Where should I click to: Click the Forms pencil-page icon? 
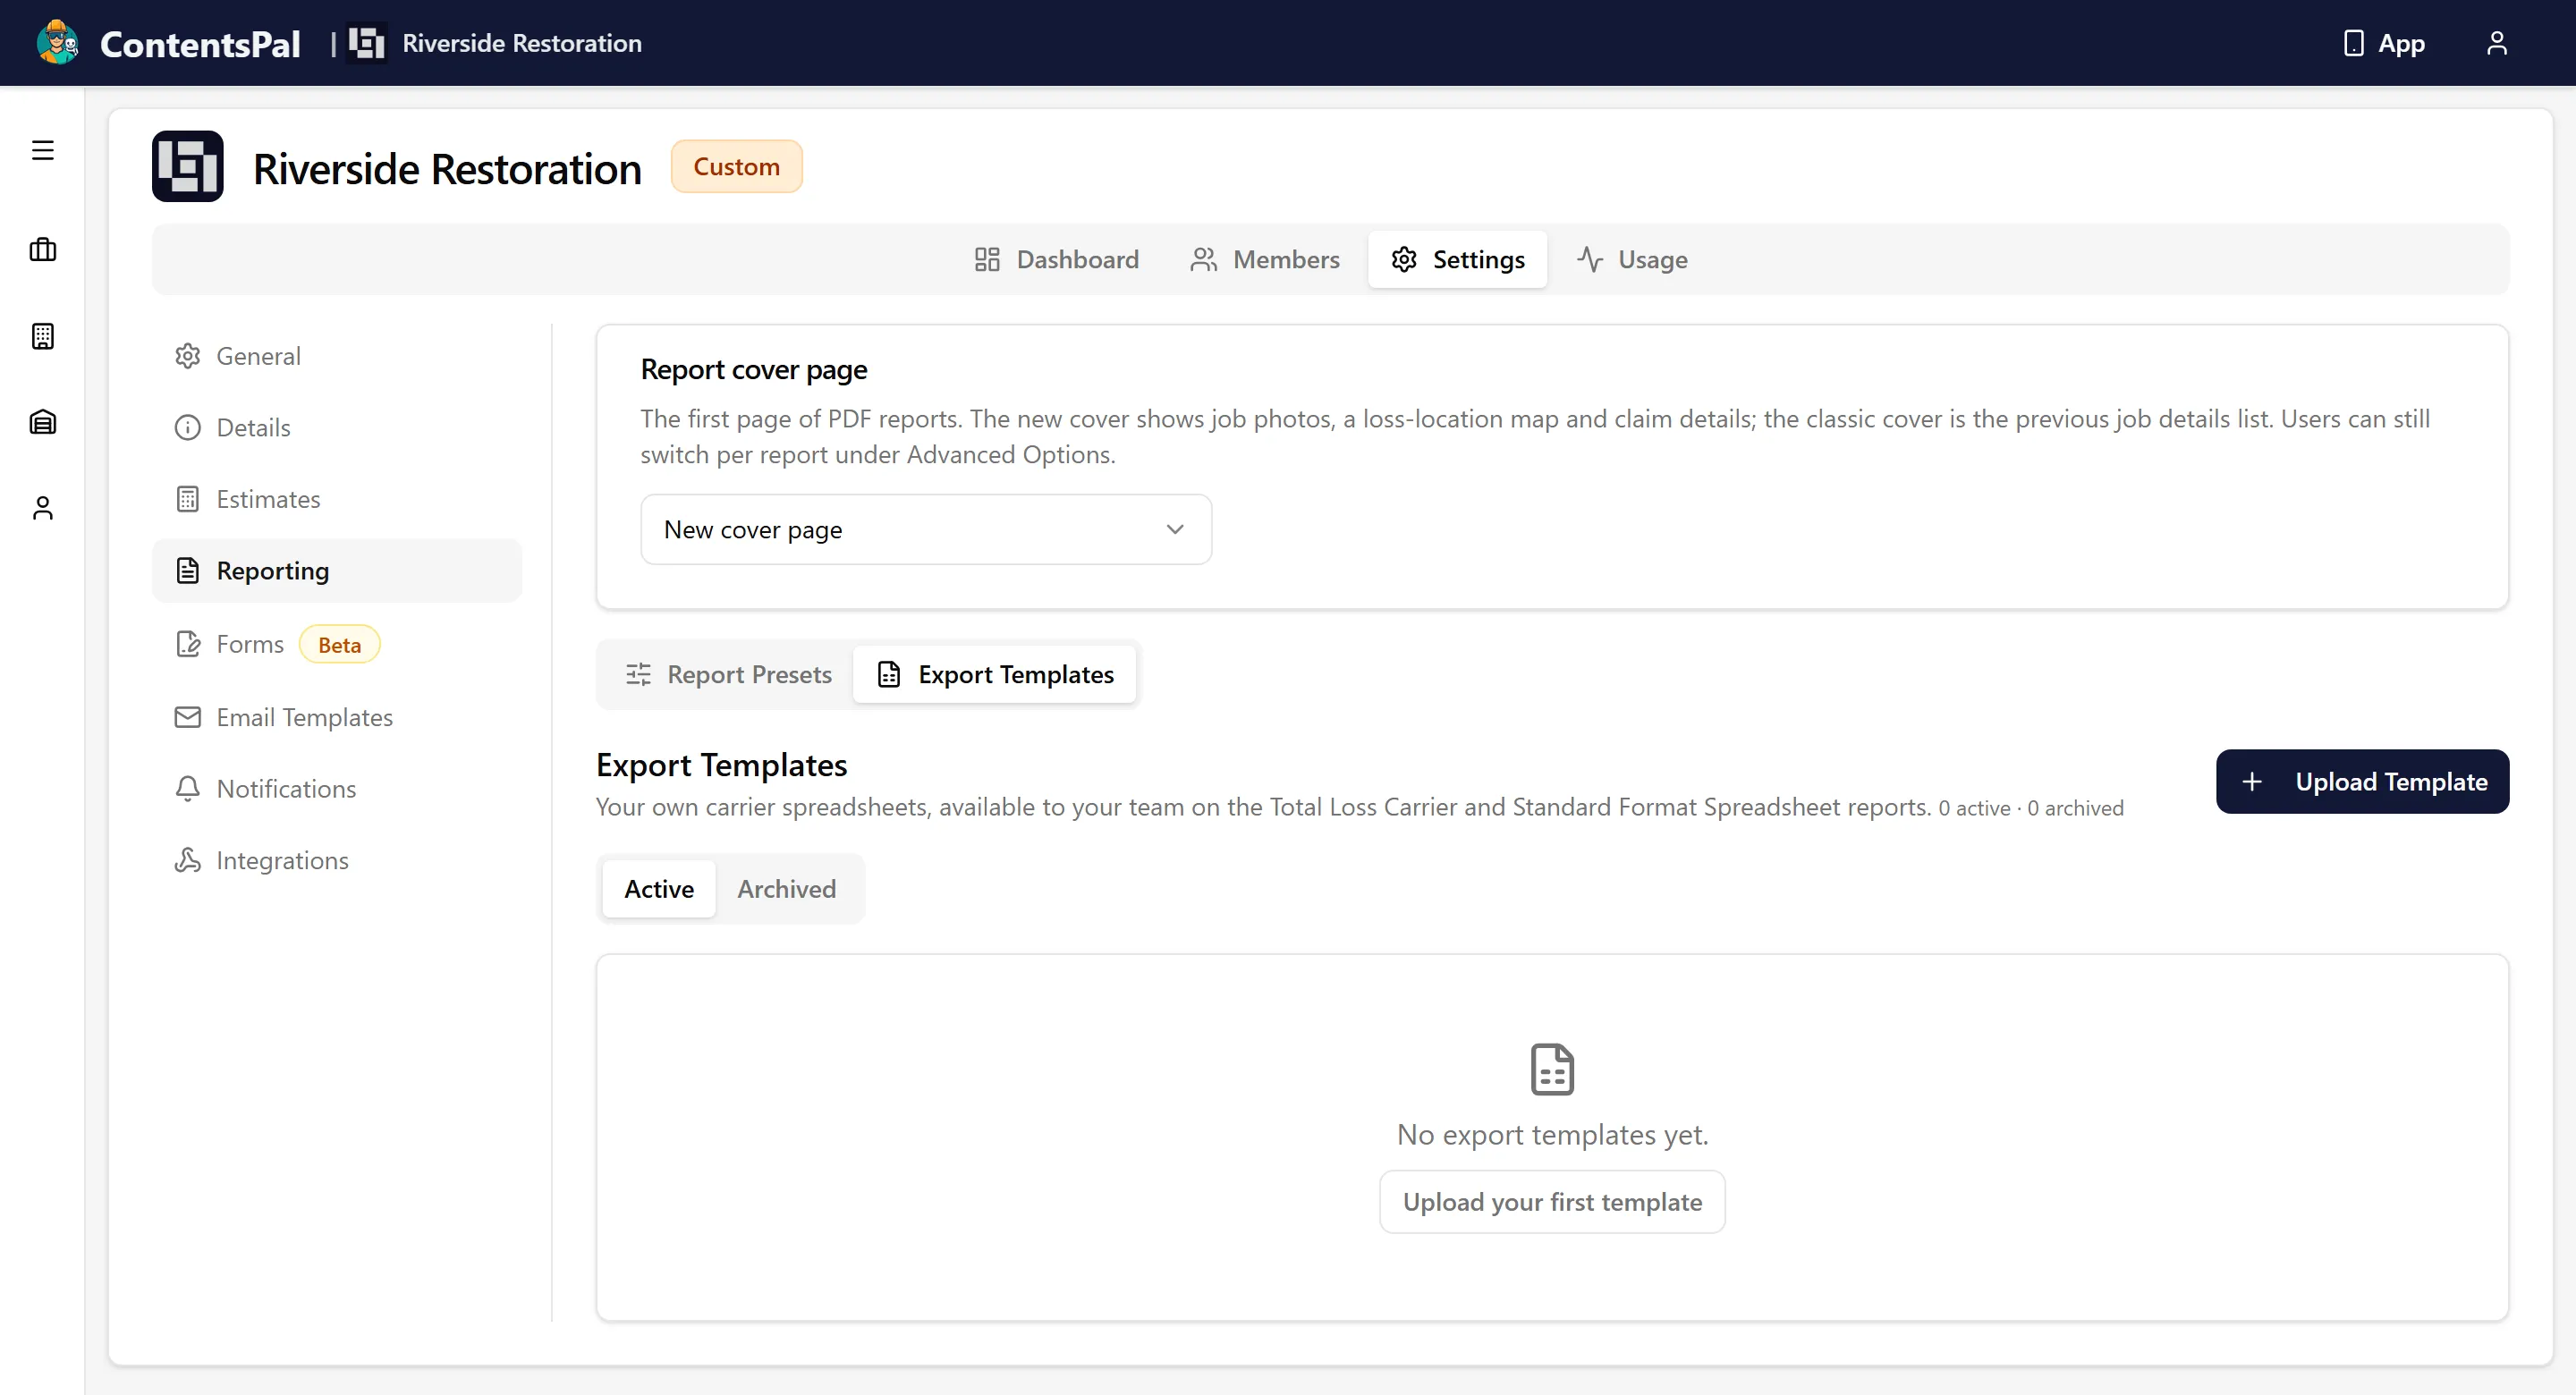(187, 644)
